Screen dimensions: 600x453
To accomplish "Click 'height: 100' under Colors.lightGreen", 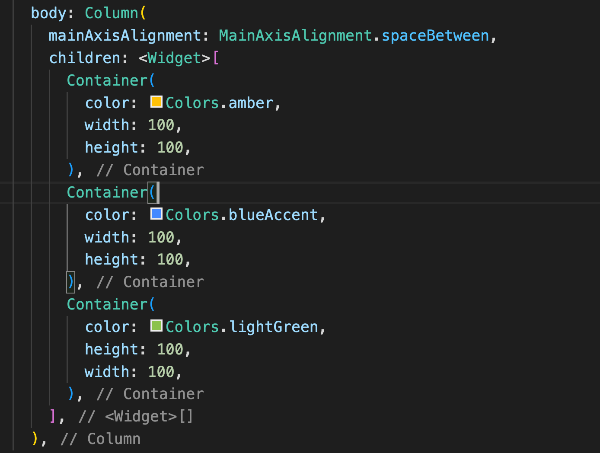I will click(x=134, y=349).
